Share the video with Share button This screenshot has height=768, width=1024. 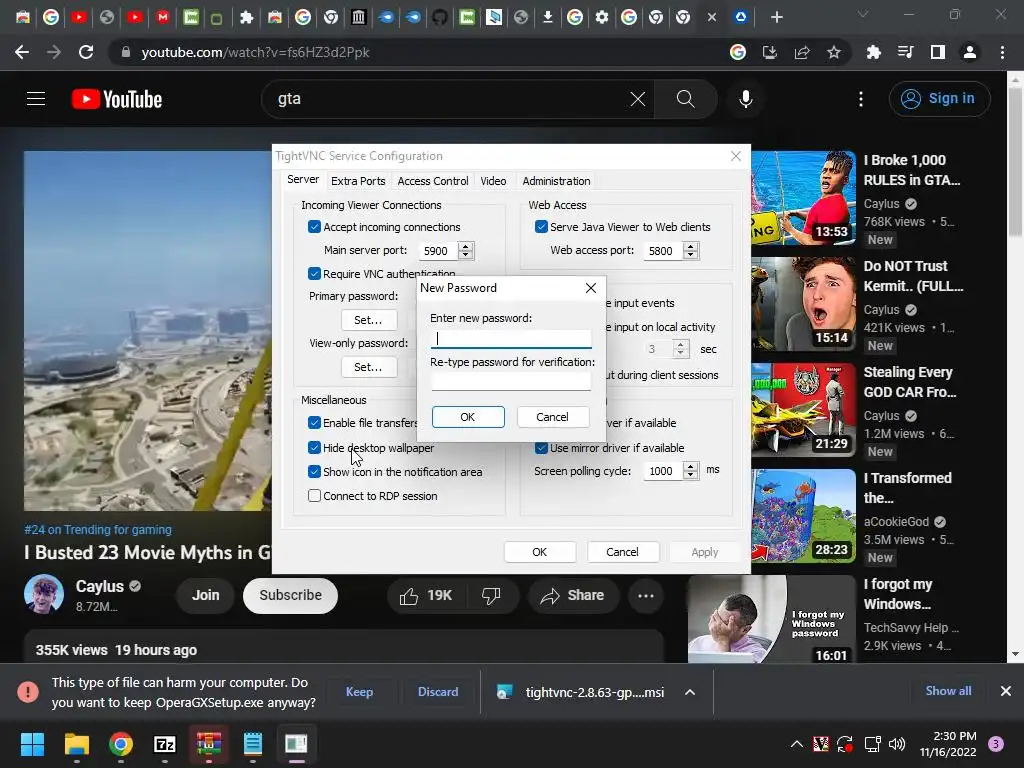coord(573,596)
